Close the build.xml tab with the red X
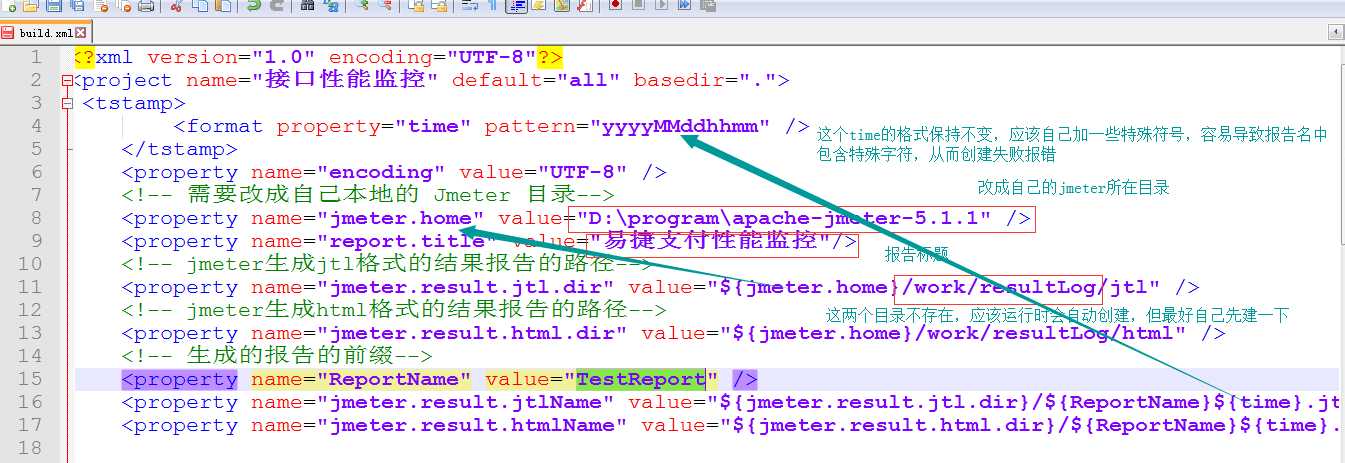 (x=81, y=33)
